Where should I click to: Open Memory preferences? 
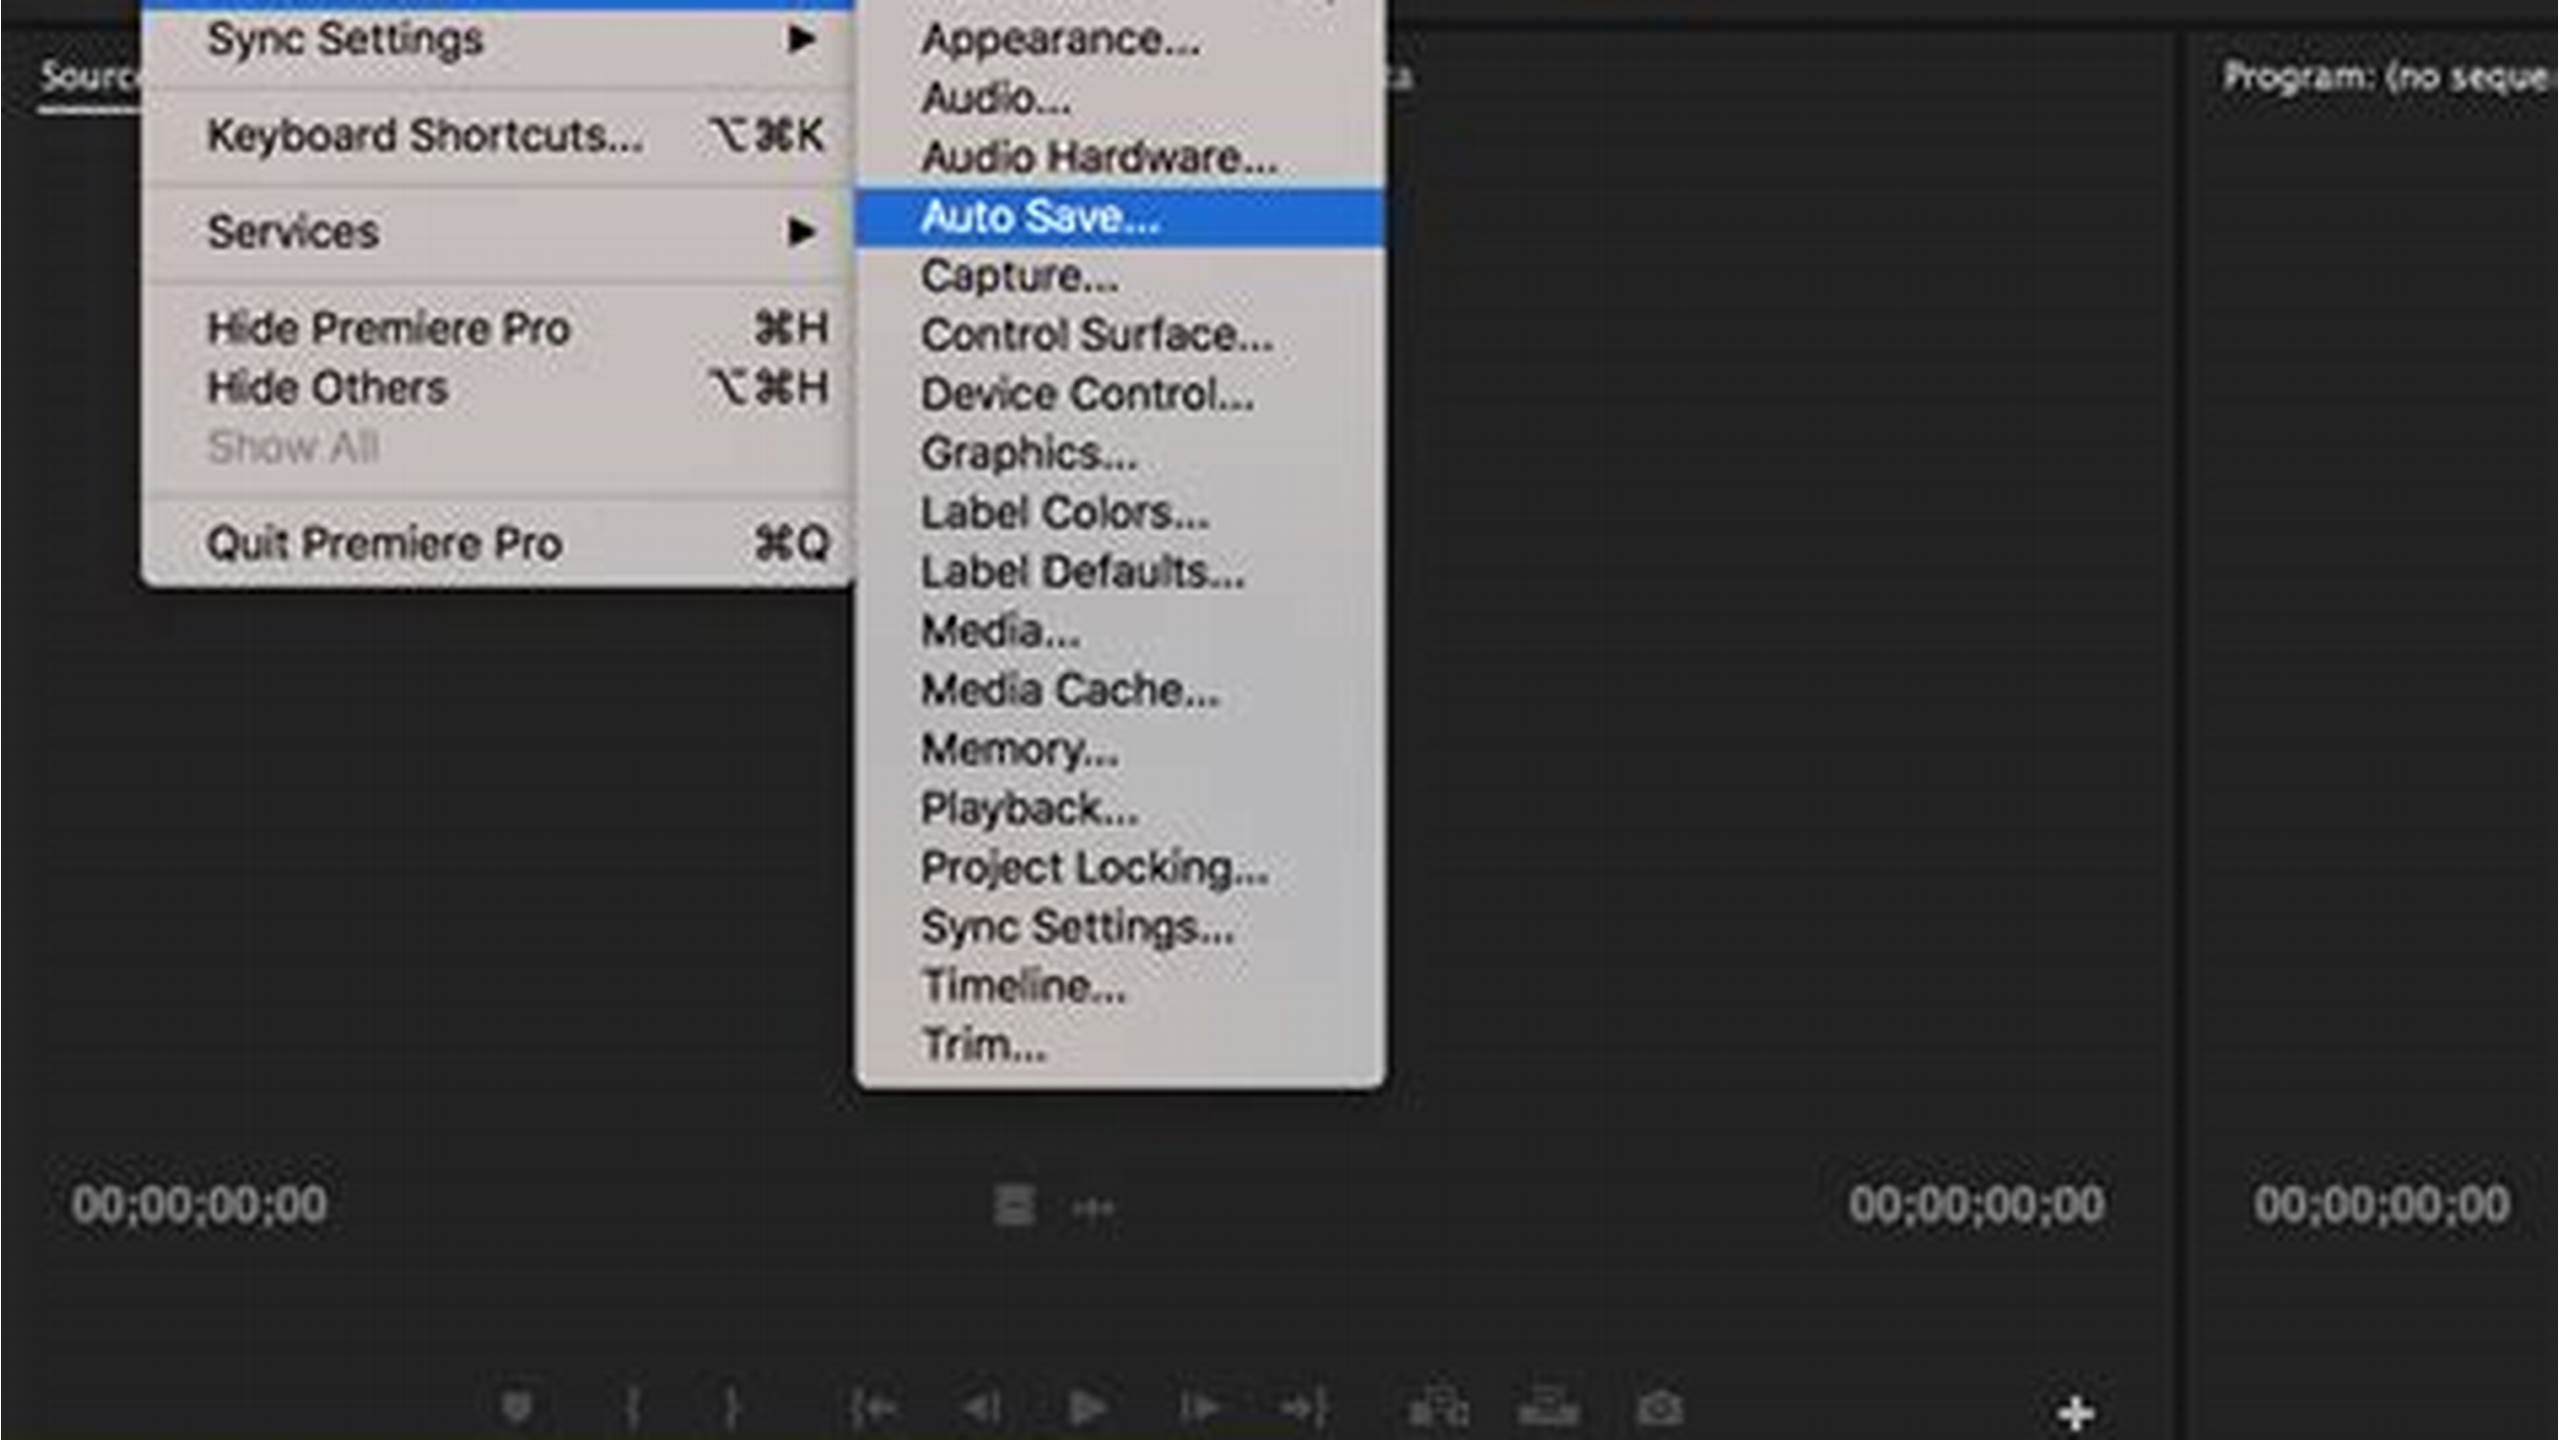pyautogui.click(x=1121, y=749)
